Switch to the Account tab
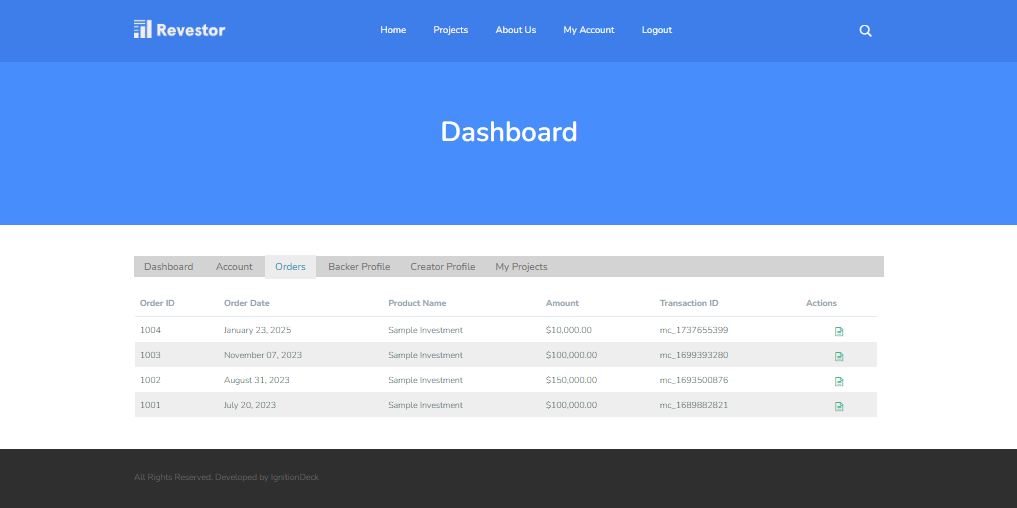Viewport: 1017px width, 508px height. tap(234, 267)
